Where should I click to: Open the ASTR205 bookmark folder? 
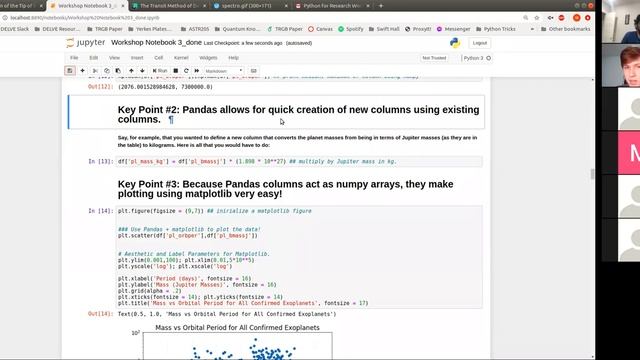pyautogui.click(x=195, y=29)
